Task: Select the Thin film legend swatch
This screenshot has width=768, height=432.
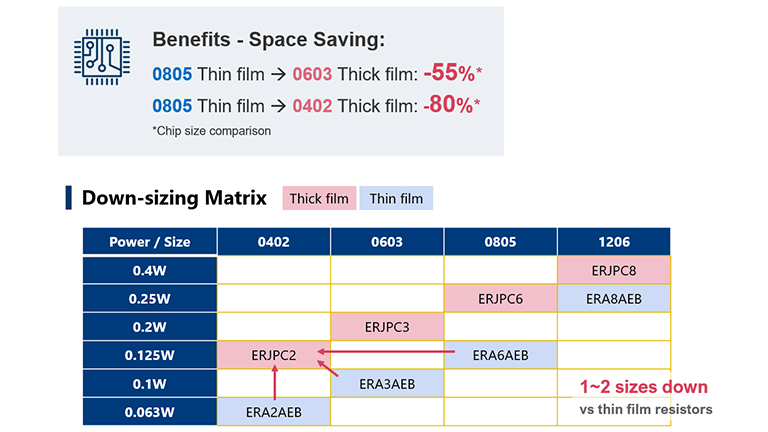Action: tap(396, 198)
